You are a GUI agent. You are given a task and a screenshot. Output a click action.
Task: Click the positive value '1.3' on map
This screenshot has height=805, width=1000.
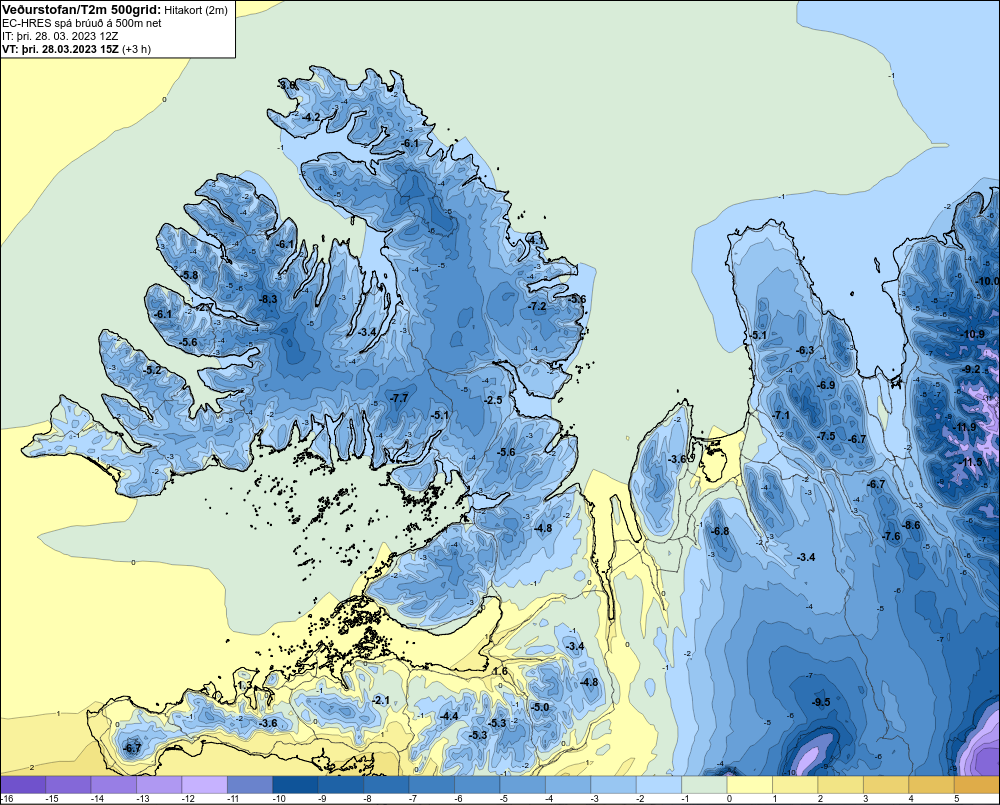click(244, 686)
